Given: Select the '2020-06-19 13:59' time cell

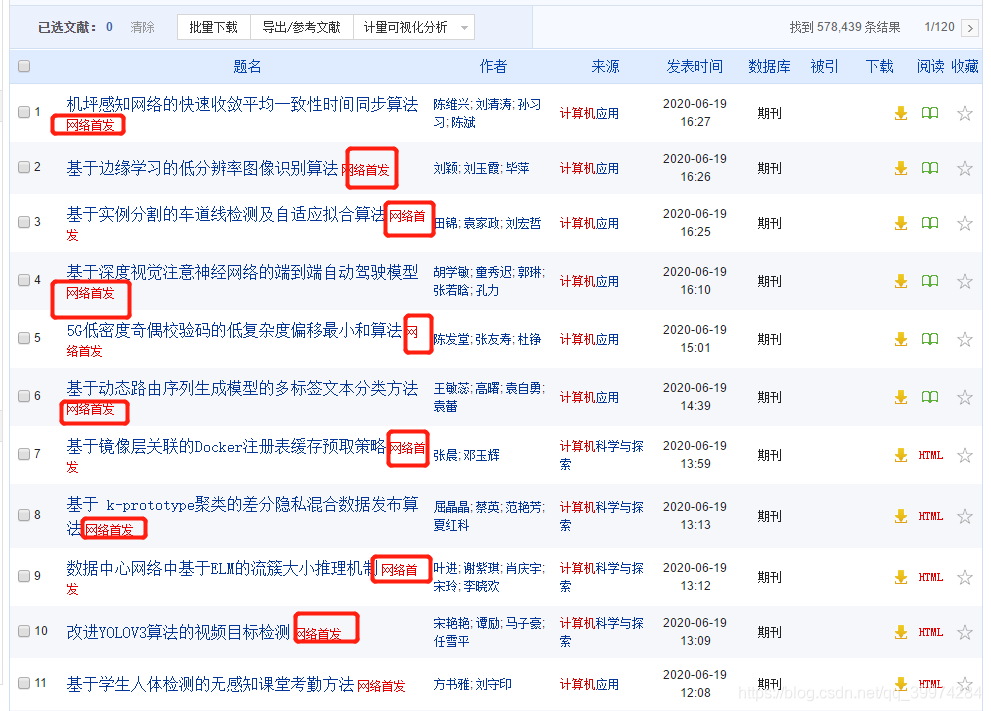Looking at the screenshot, I should click(x=695, y=454).
